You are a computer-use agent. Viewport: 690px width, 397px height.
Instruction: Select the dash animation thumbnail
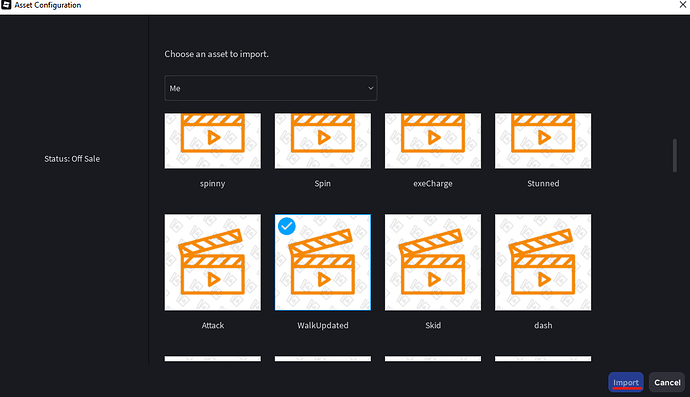(x=543, y=262)
